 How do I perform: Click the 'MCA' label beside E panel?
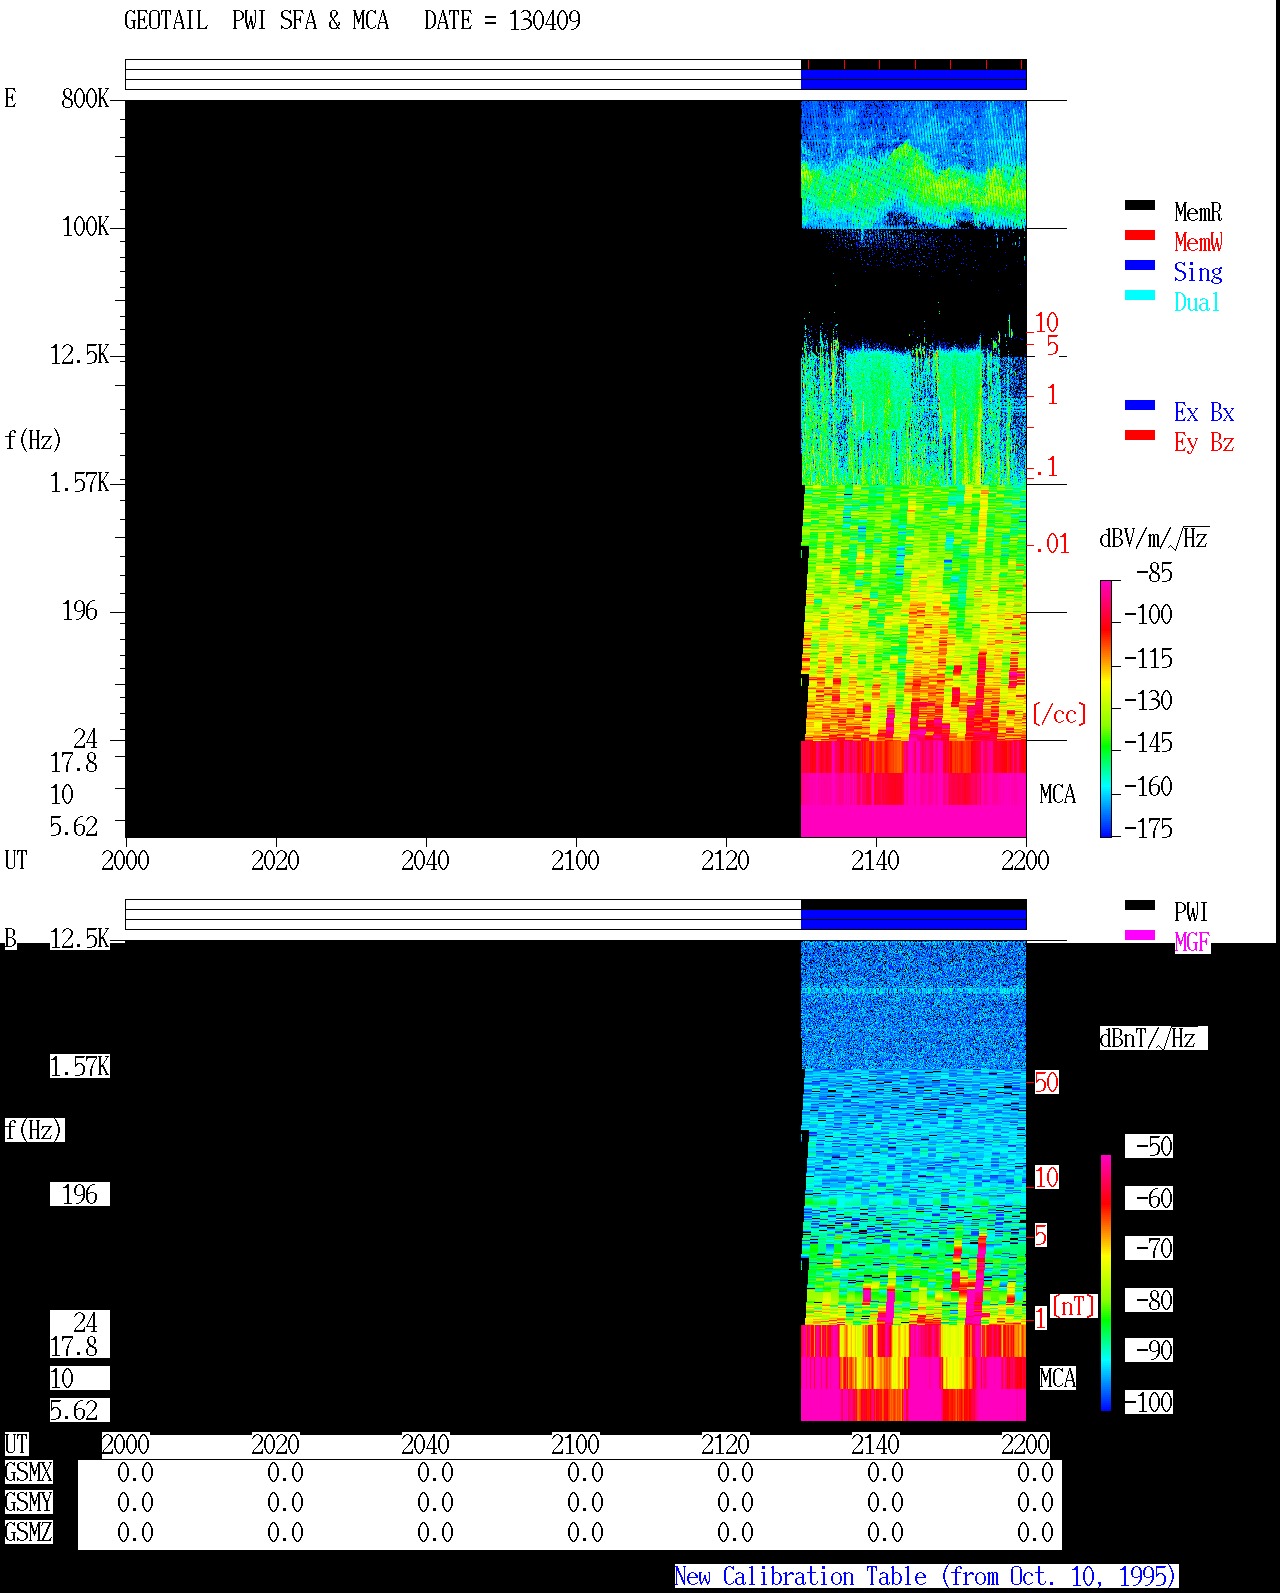[x=1057, y=794]
